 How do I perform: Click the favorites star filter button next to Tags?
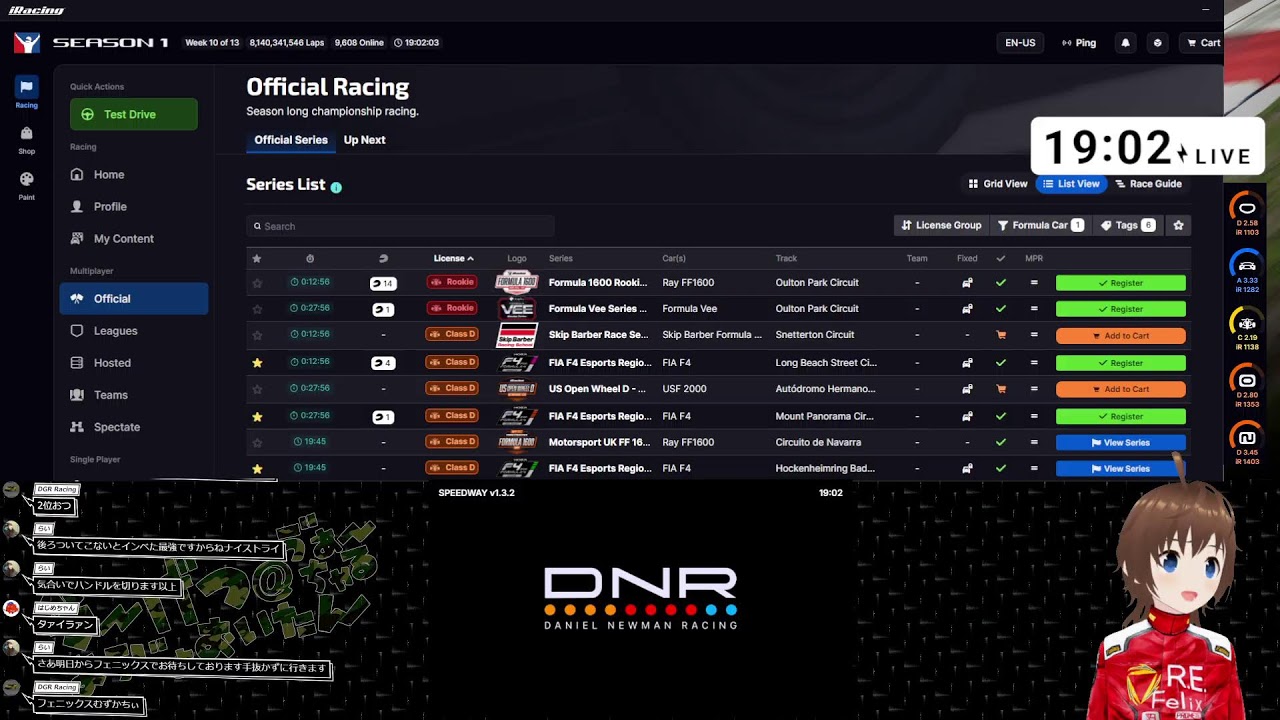coord(1178,226)
